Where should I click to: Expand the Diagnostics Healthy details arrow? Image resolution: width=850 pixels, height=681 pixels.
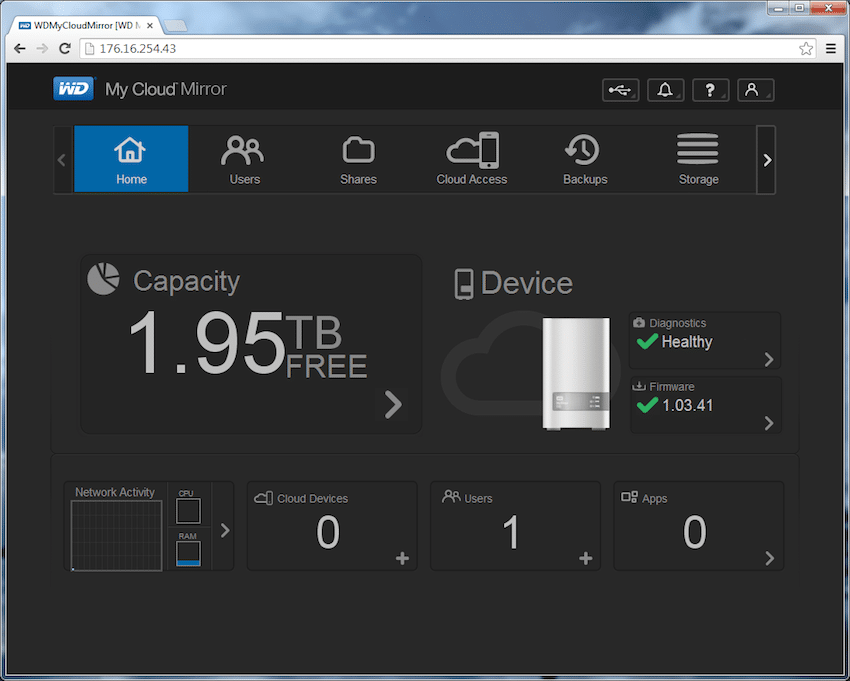(x=769, y=359)
